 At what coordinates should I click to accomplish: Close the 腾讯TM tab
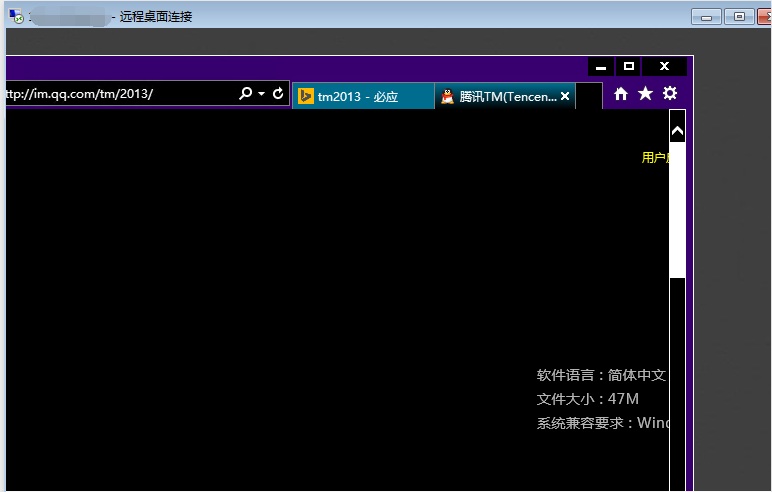pyautogui.click(x=565, y=97)
